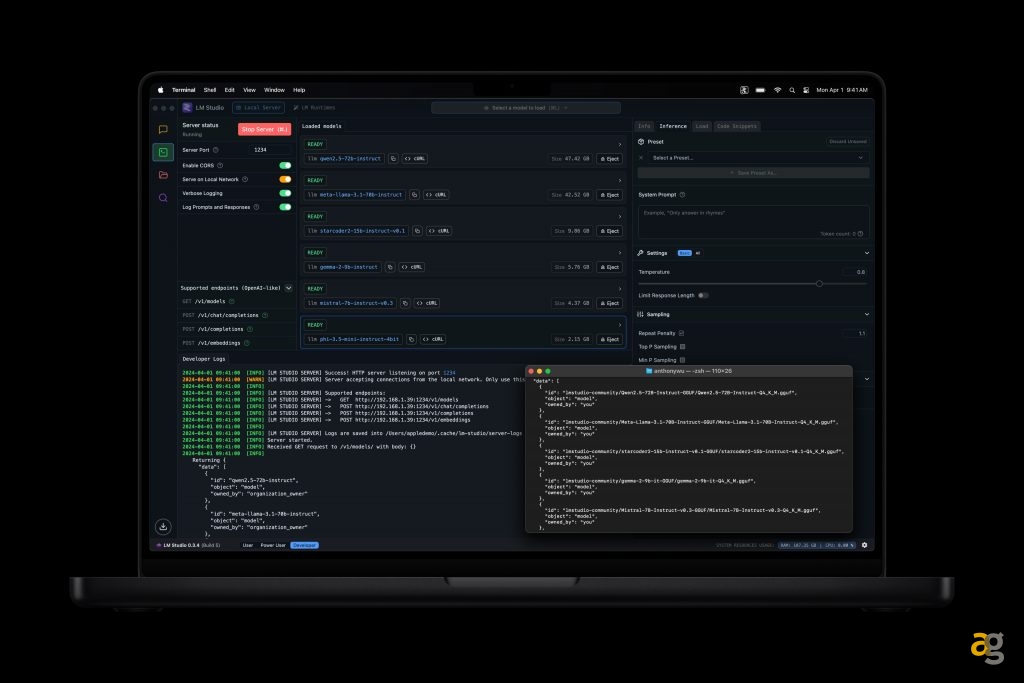Open the settings gear in the status bar
The width and height of the screenshot is (1024, 683).
point(864,545)
